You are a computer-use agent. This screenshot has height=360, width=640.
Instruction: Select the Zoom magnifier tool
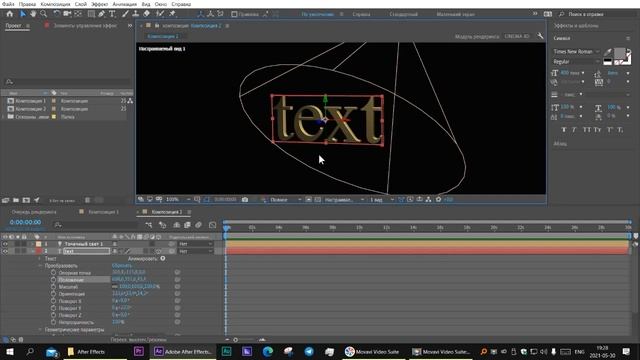point(43,14)
